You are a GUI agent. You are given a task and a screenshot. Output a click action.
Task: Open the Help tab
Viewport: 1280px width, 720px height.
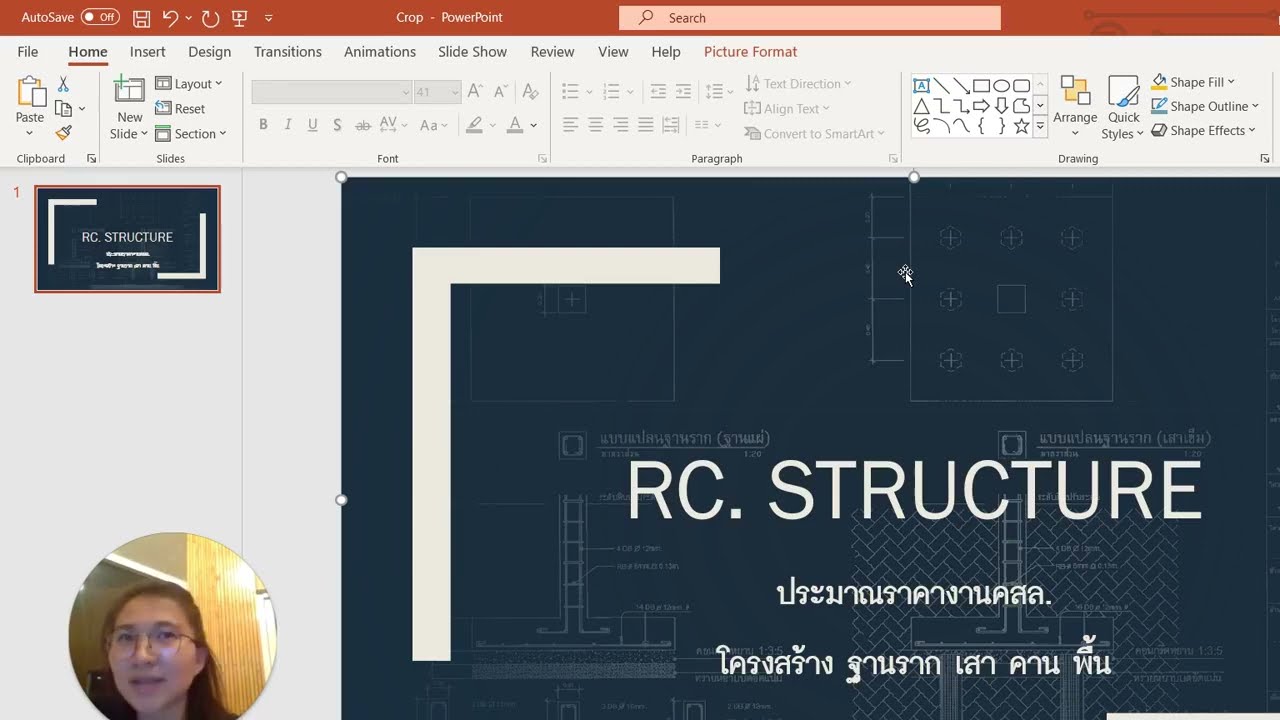coord(666,52)
